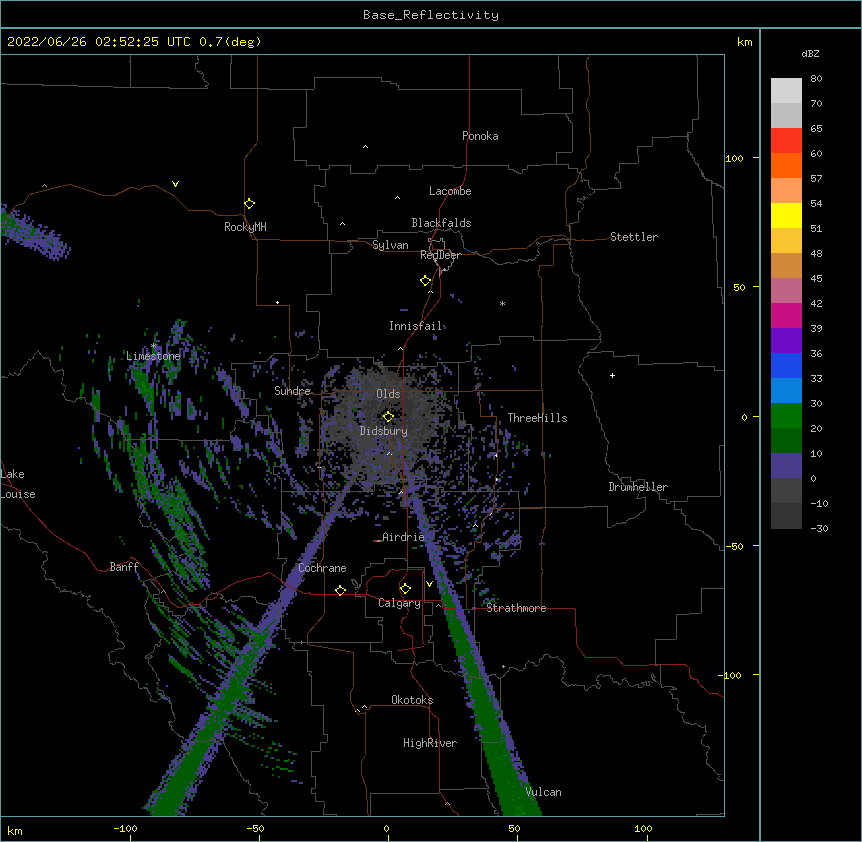
Task: Click the Drumheller city label
Action: click(638, 487)
